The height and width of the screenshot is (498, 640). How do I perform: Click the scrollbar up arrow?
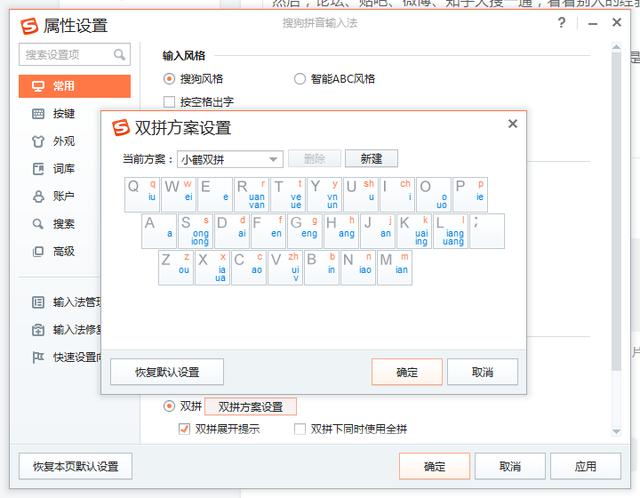[616, 47]
